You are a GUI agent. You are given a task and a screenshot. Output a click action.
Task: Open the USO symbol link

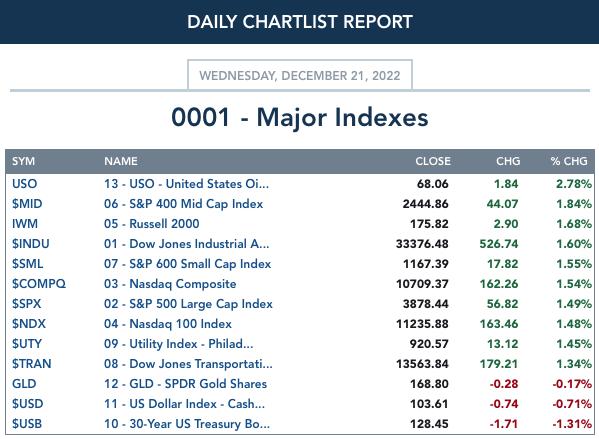click(x=24, y=184)
